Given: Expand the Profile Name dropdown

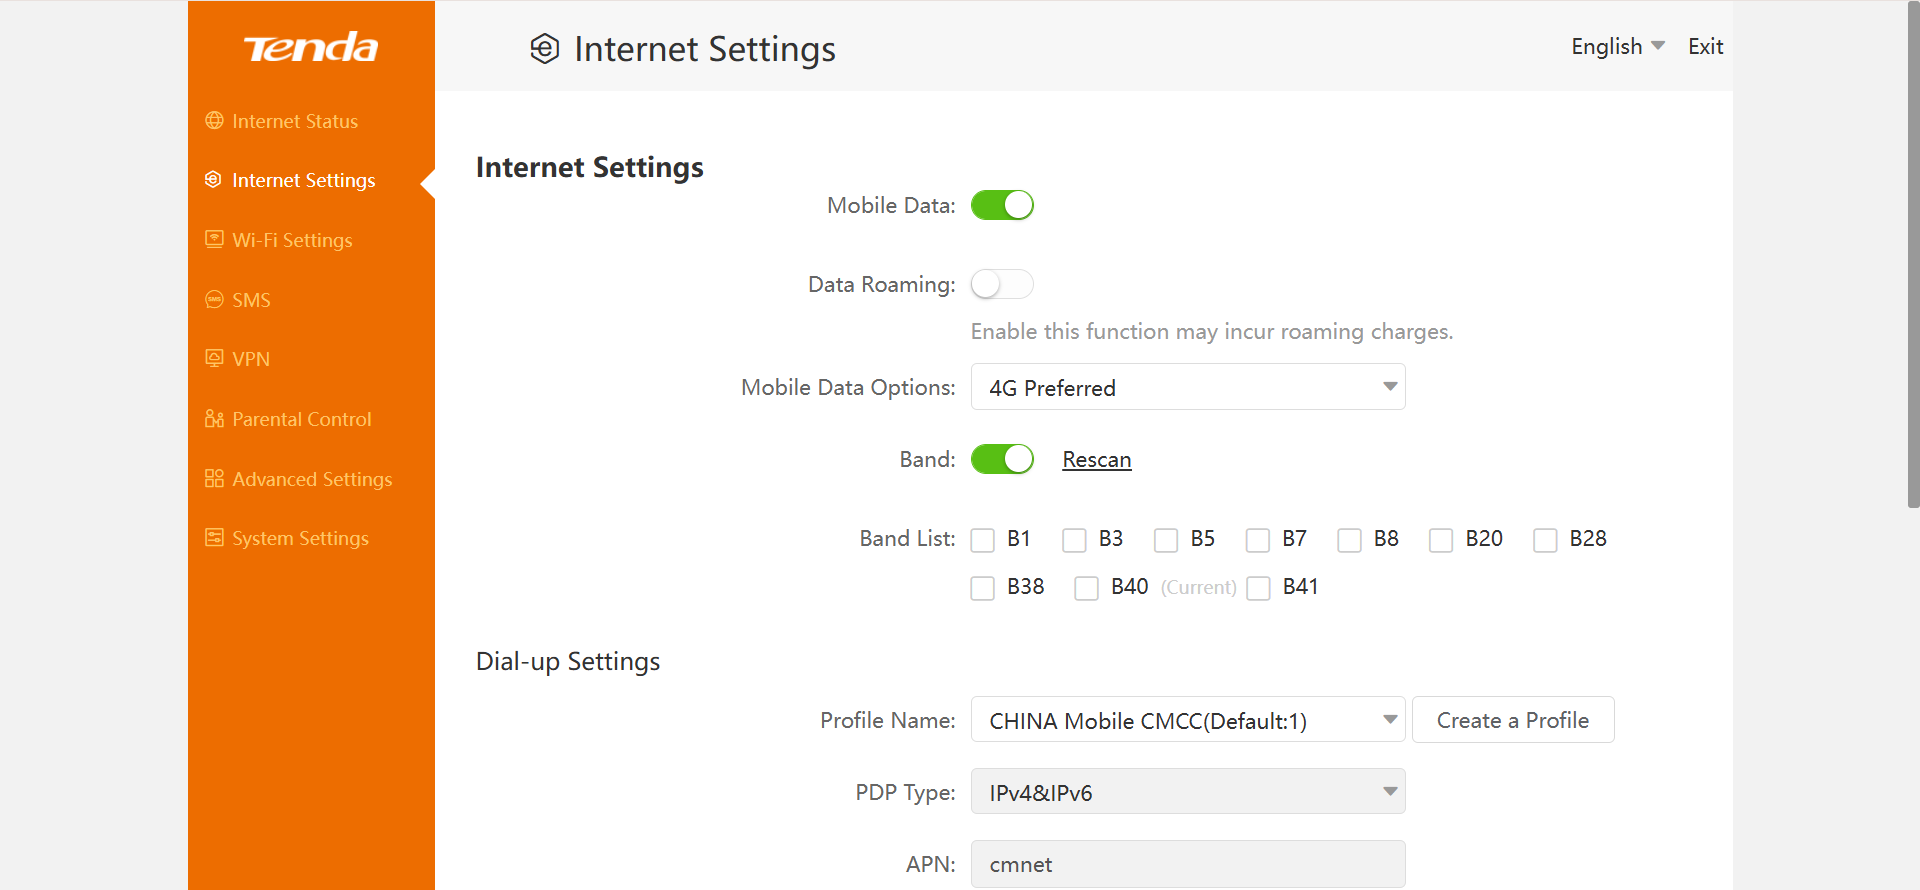Looking at the screenshot, I should 1187,720.
